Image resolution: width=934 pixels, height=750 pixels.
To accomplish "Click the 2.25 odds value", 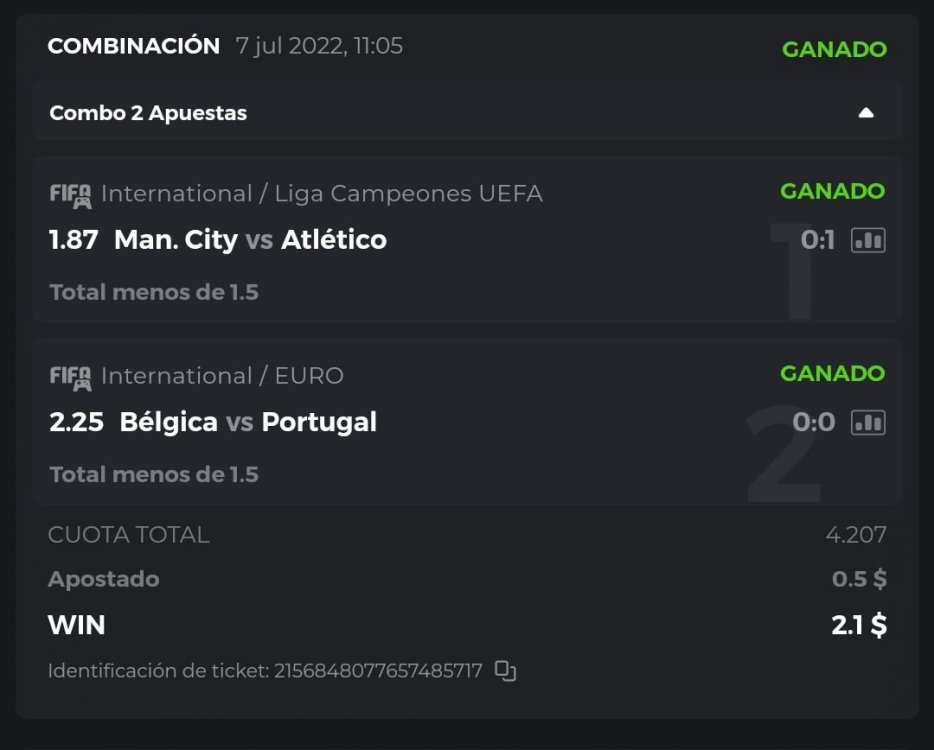I will click(76, 422).
